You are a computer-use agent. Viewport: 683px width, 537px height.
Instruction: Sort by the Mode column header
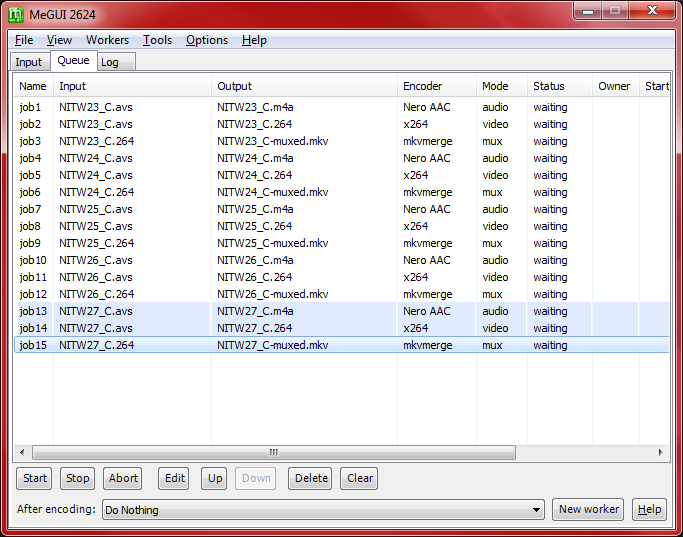pos(502,86)
